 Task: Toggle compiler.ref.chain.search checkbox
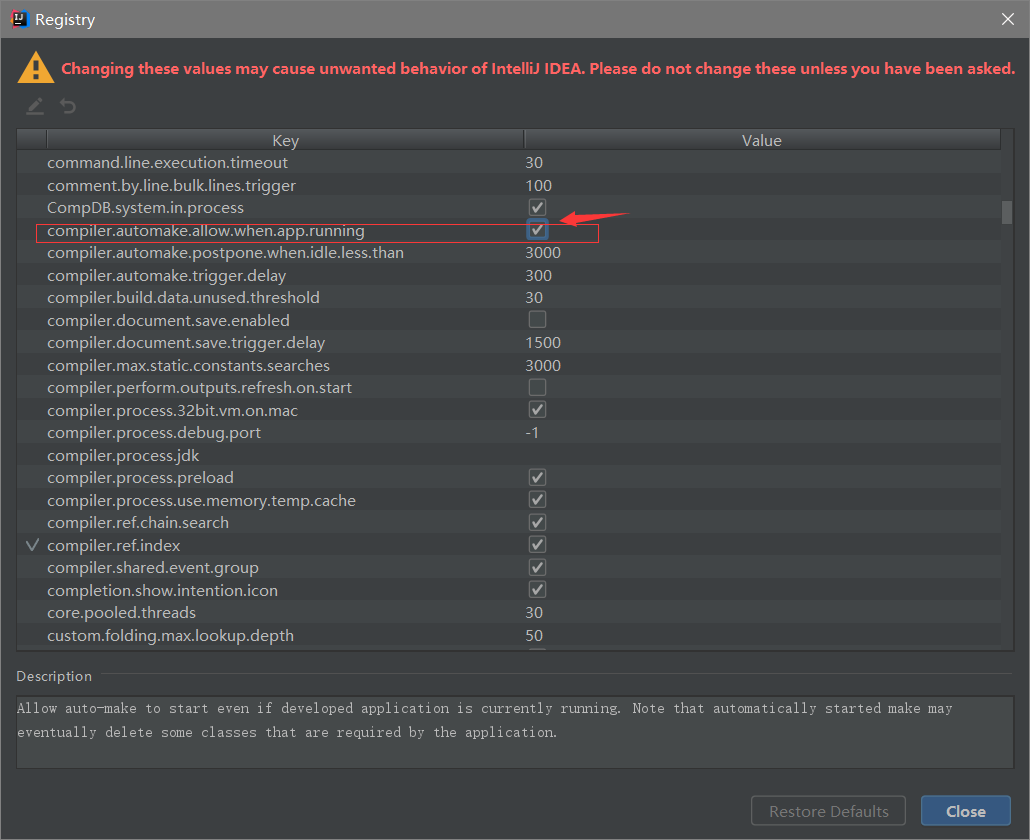coord(537,522)
